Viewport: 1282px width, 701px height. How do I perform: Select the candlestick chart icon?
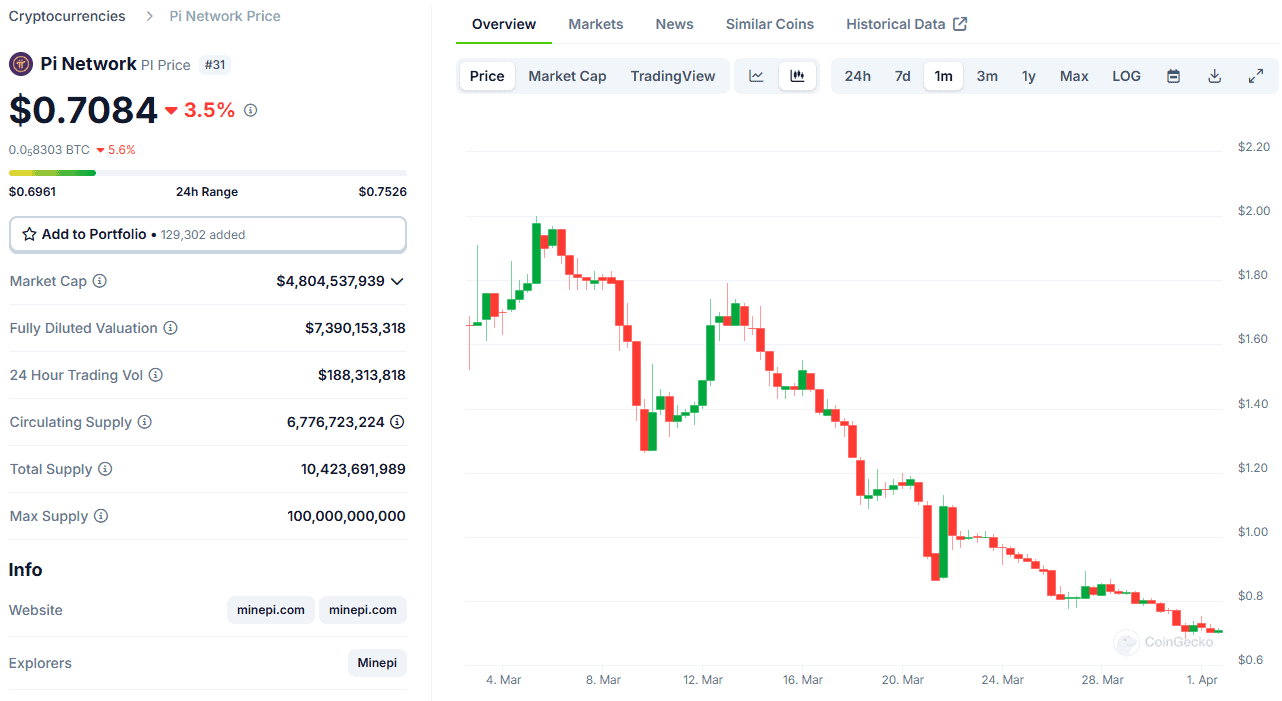[x=797, y=75]
